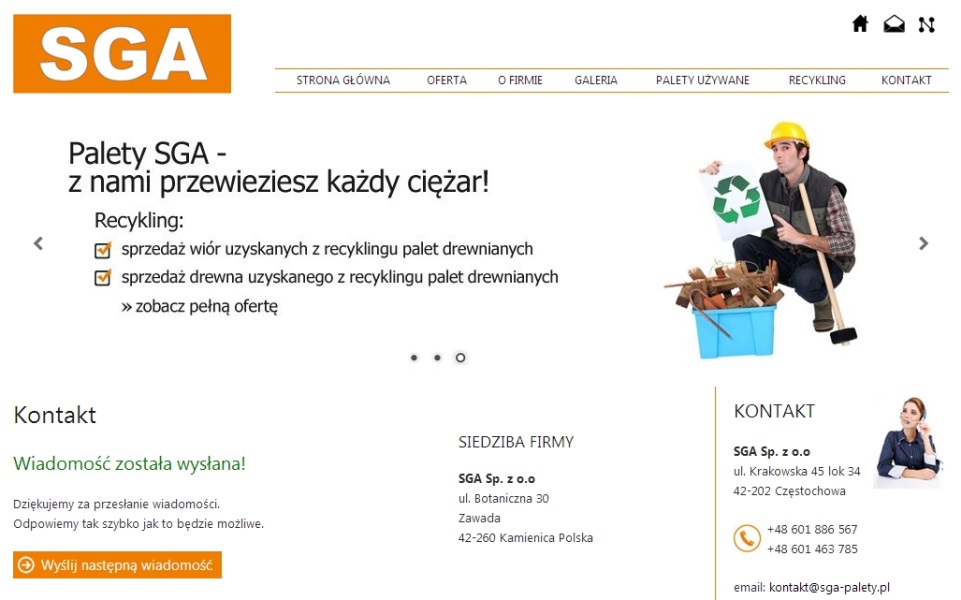
Task: Click phone number +48 601 463 785
Action: coord(812,549)
